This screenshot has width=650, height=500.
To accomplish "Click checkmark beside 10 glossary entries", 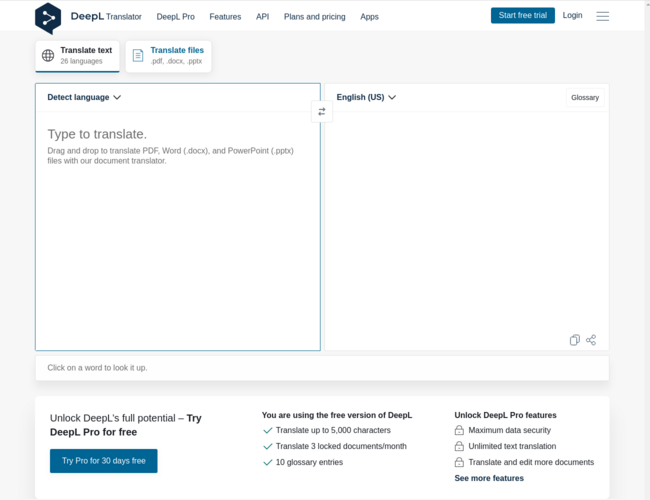I will coord(268,462).
